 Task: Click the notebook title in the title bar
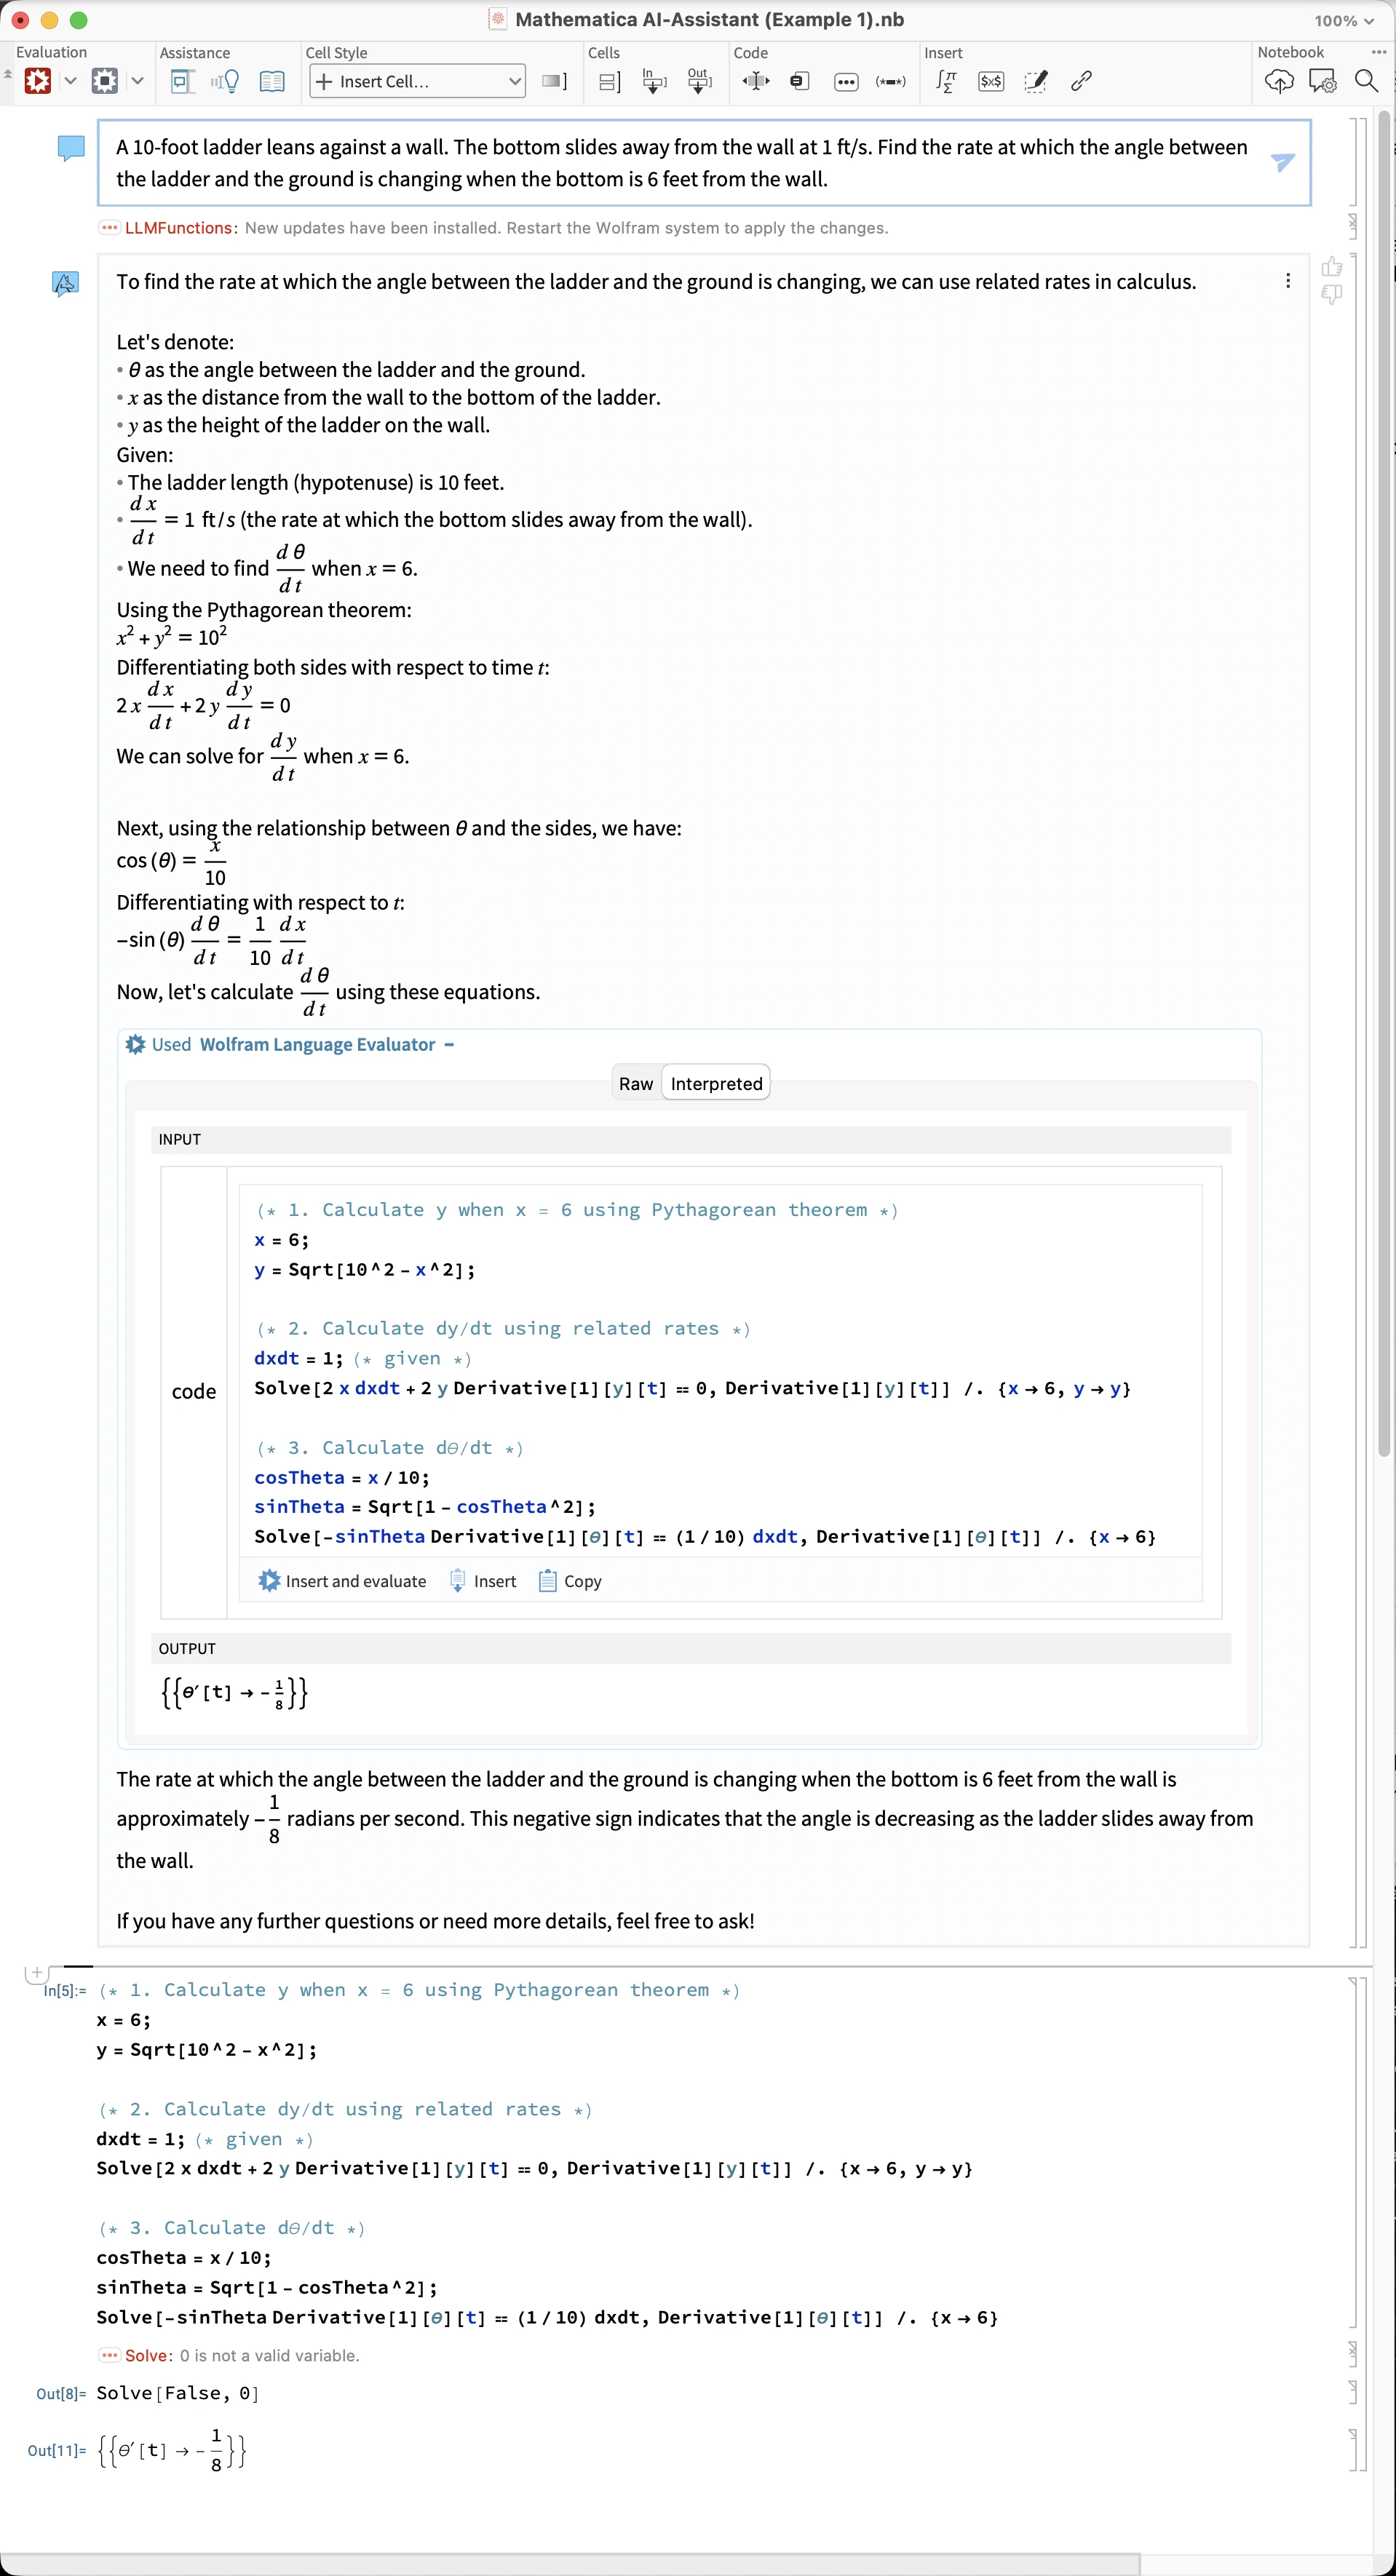point(709,20)
